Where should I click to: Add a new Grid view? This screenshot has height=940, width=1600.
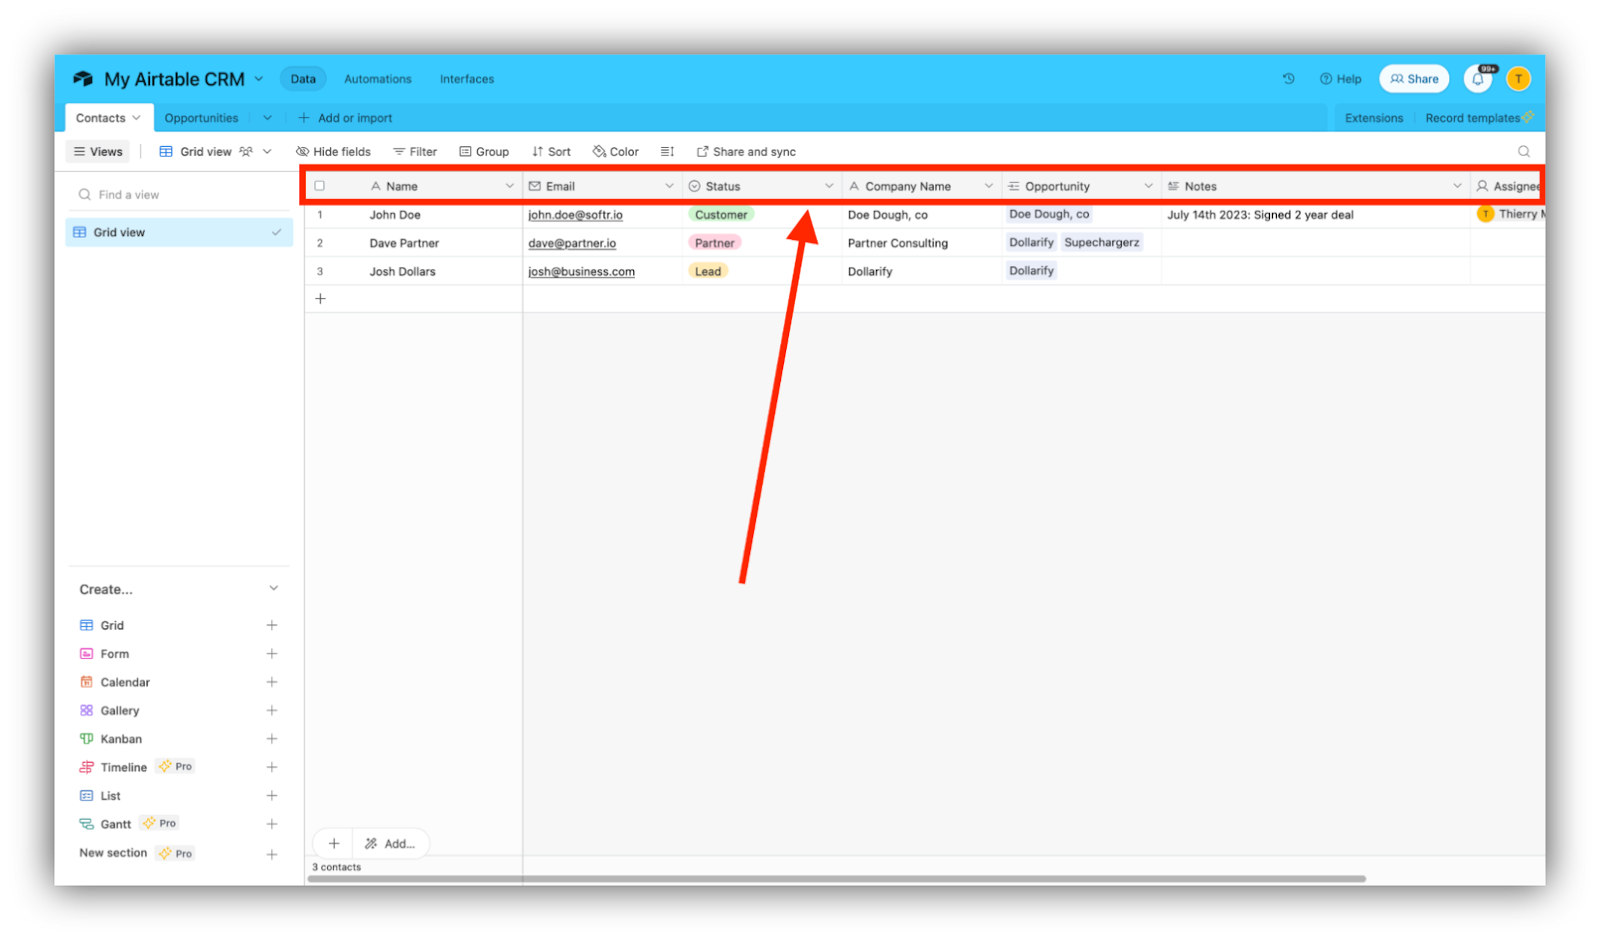point(271,625)
